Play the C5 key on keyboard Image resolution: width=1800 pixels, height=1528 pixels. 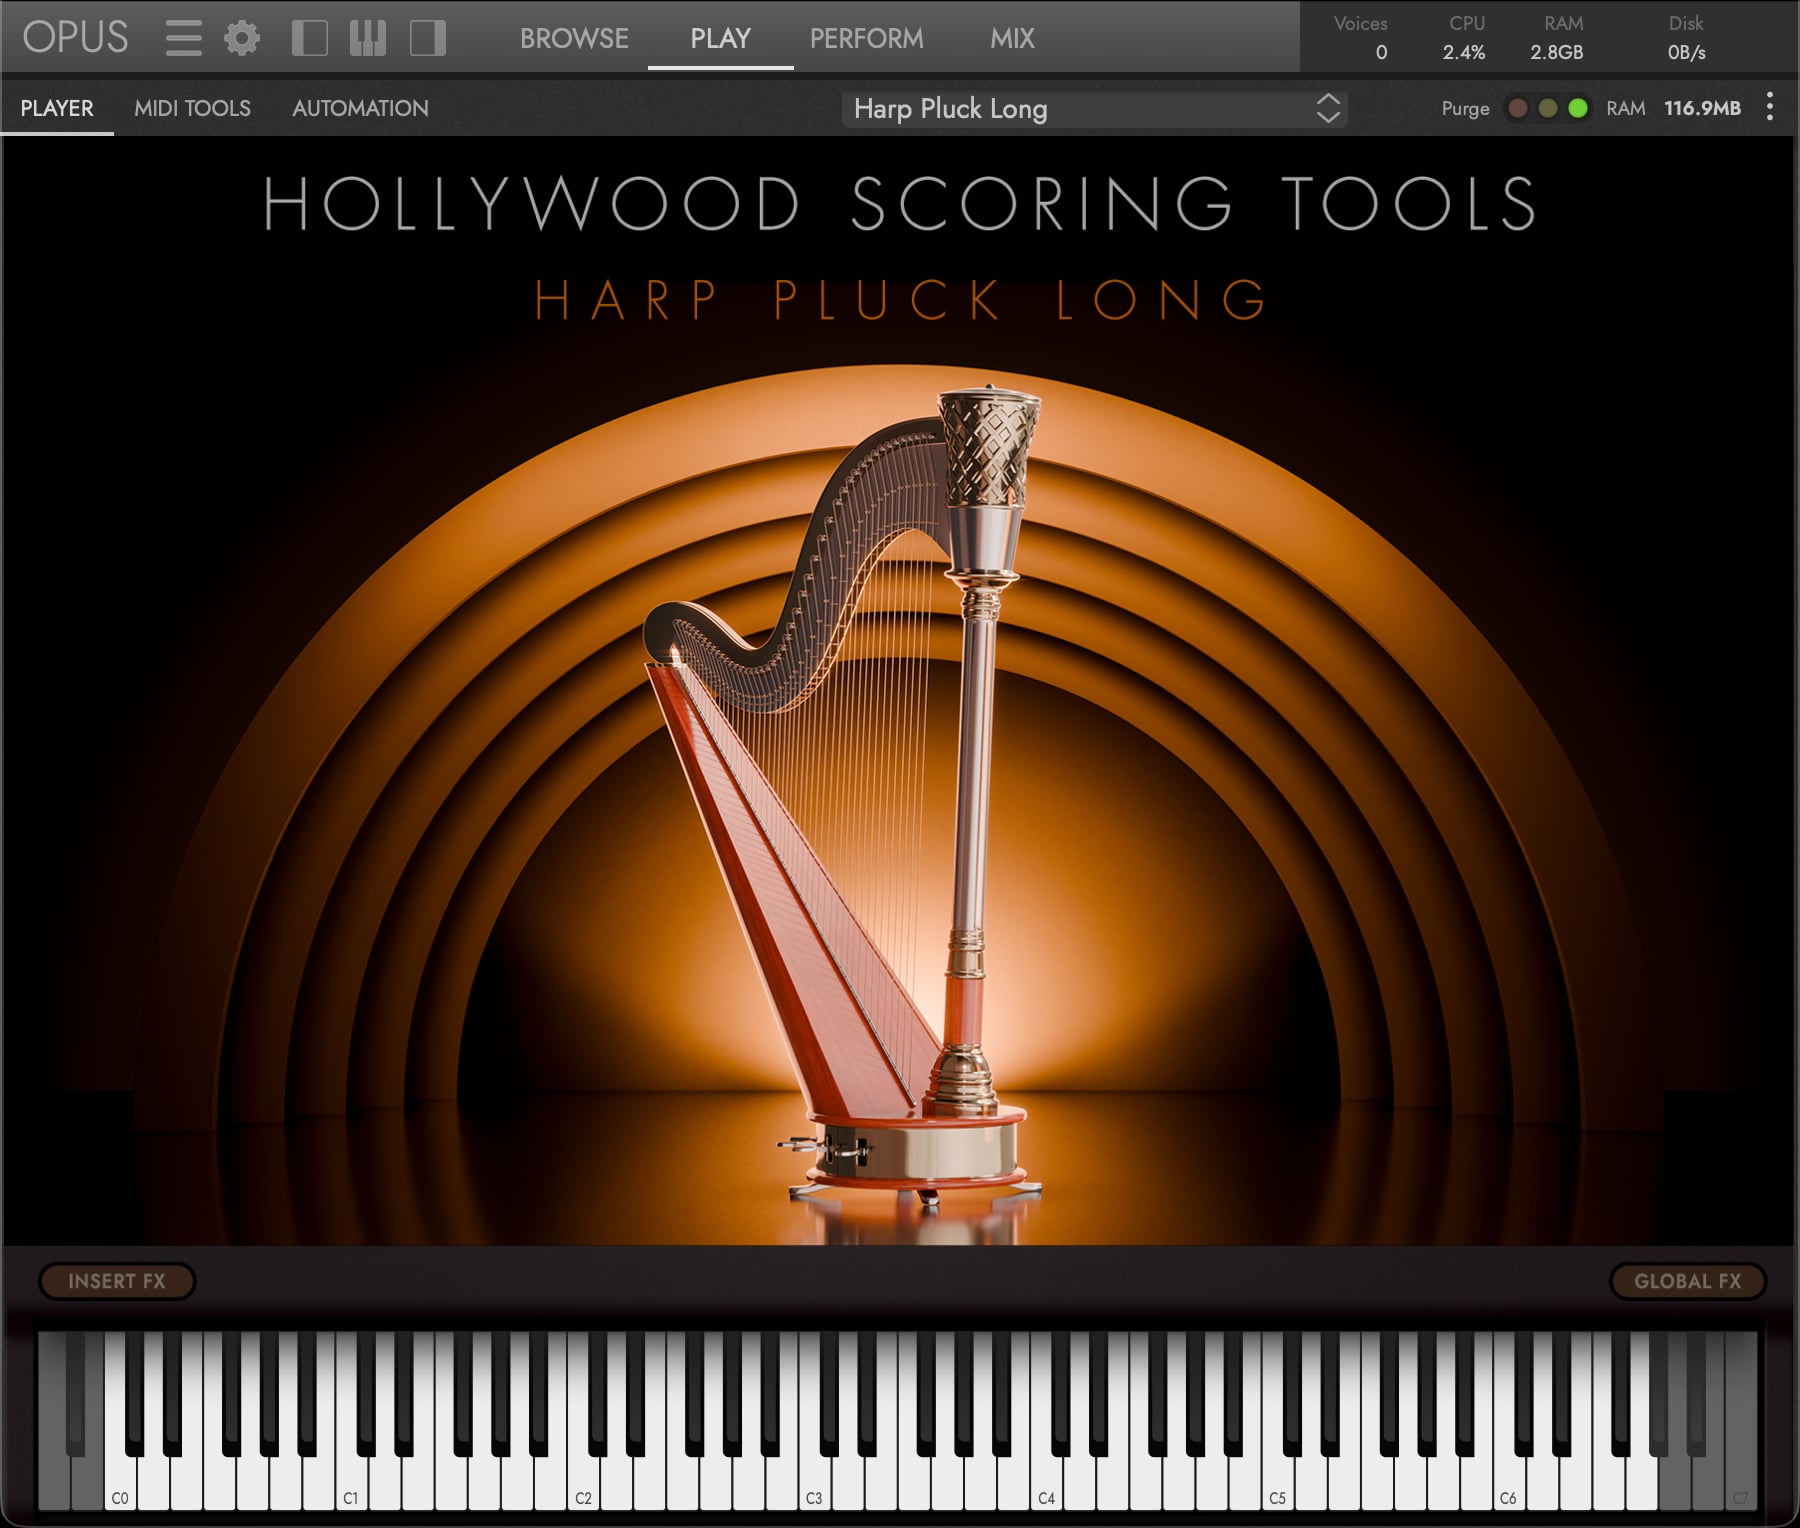coord(1277,1480)
